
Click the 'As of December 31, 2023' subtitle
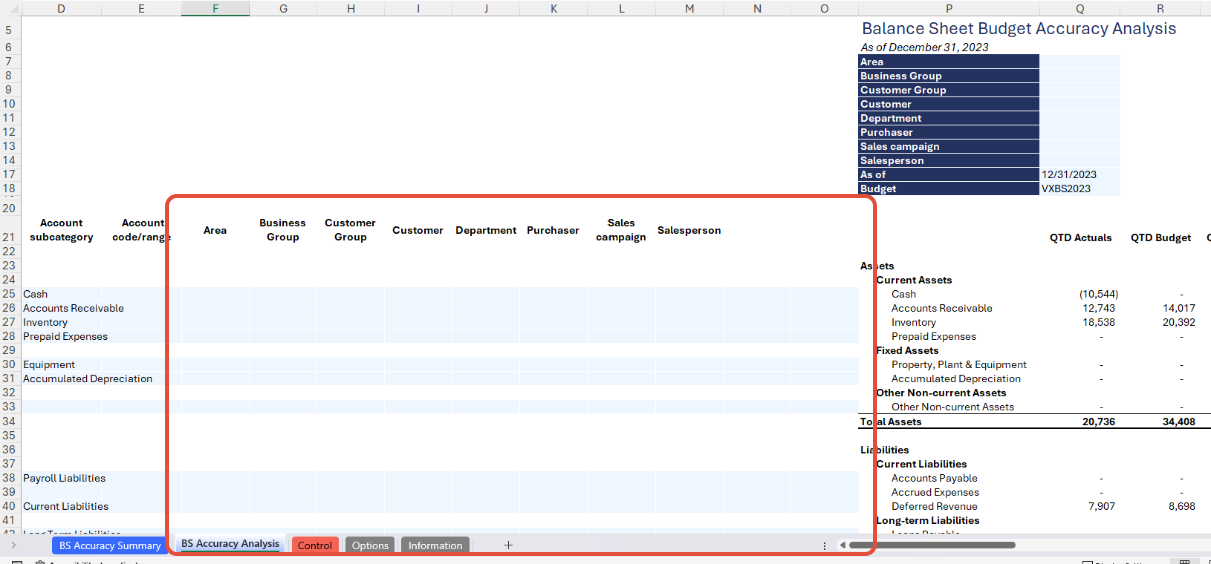(924, 47)
